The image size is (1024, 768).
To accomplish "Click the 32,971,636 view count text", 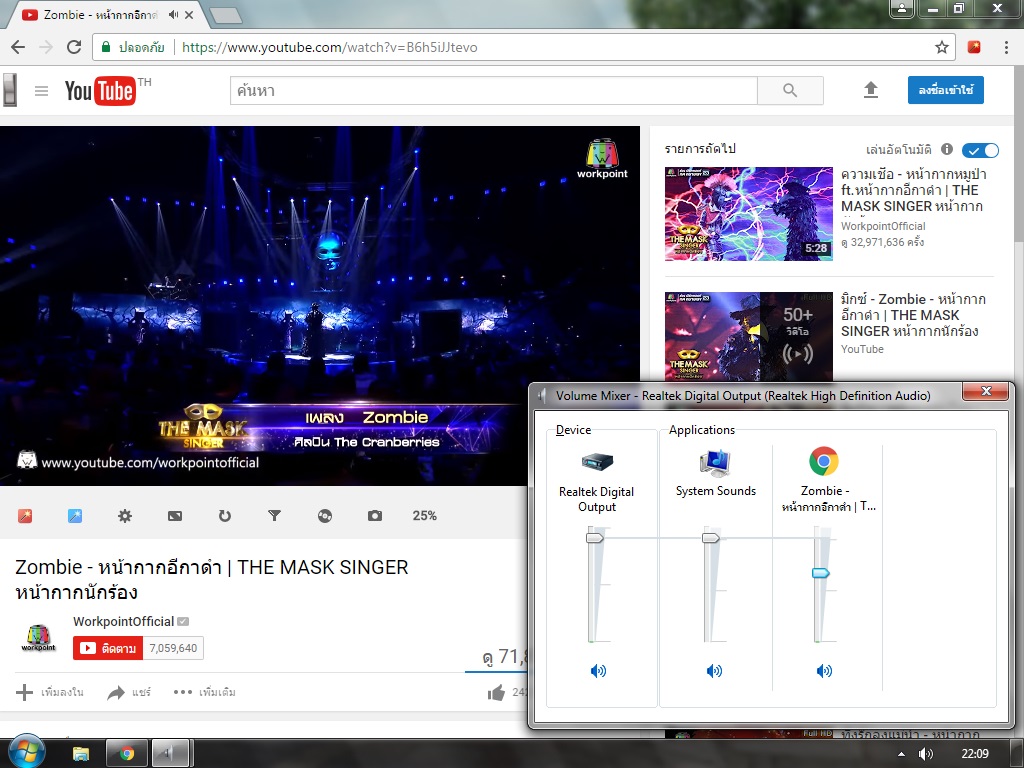I will (x=882, y=242).
